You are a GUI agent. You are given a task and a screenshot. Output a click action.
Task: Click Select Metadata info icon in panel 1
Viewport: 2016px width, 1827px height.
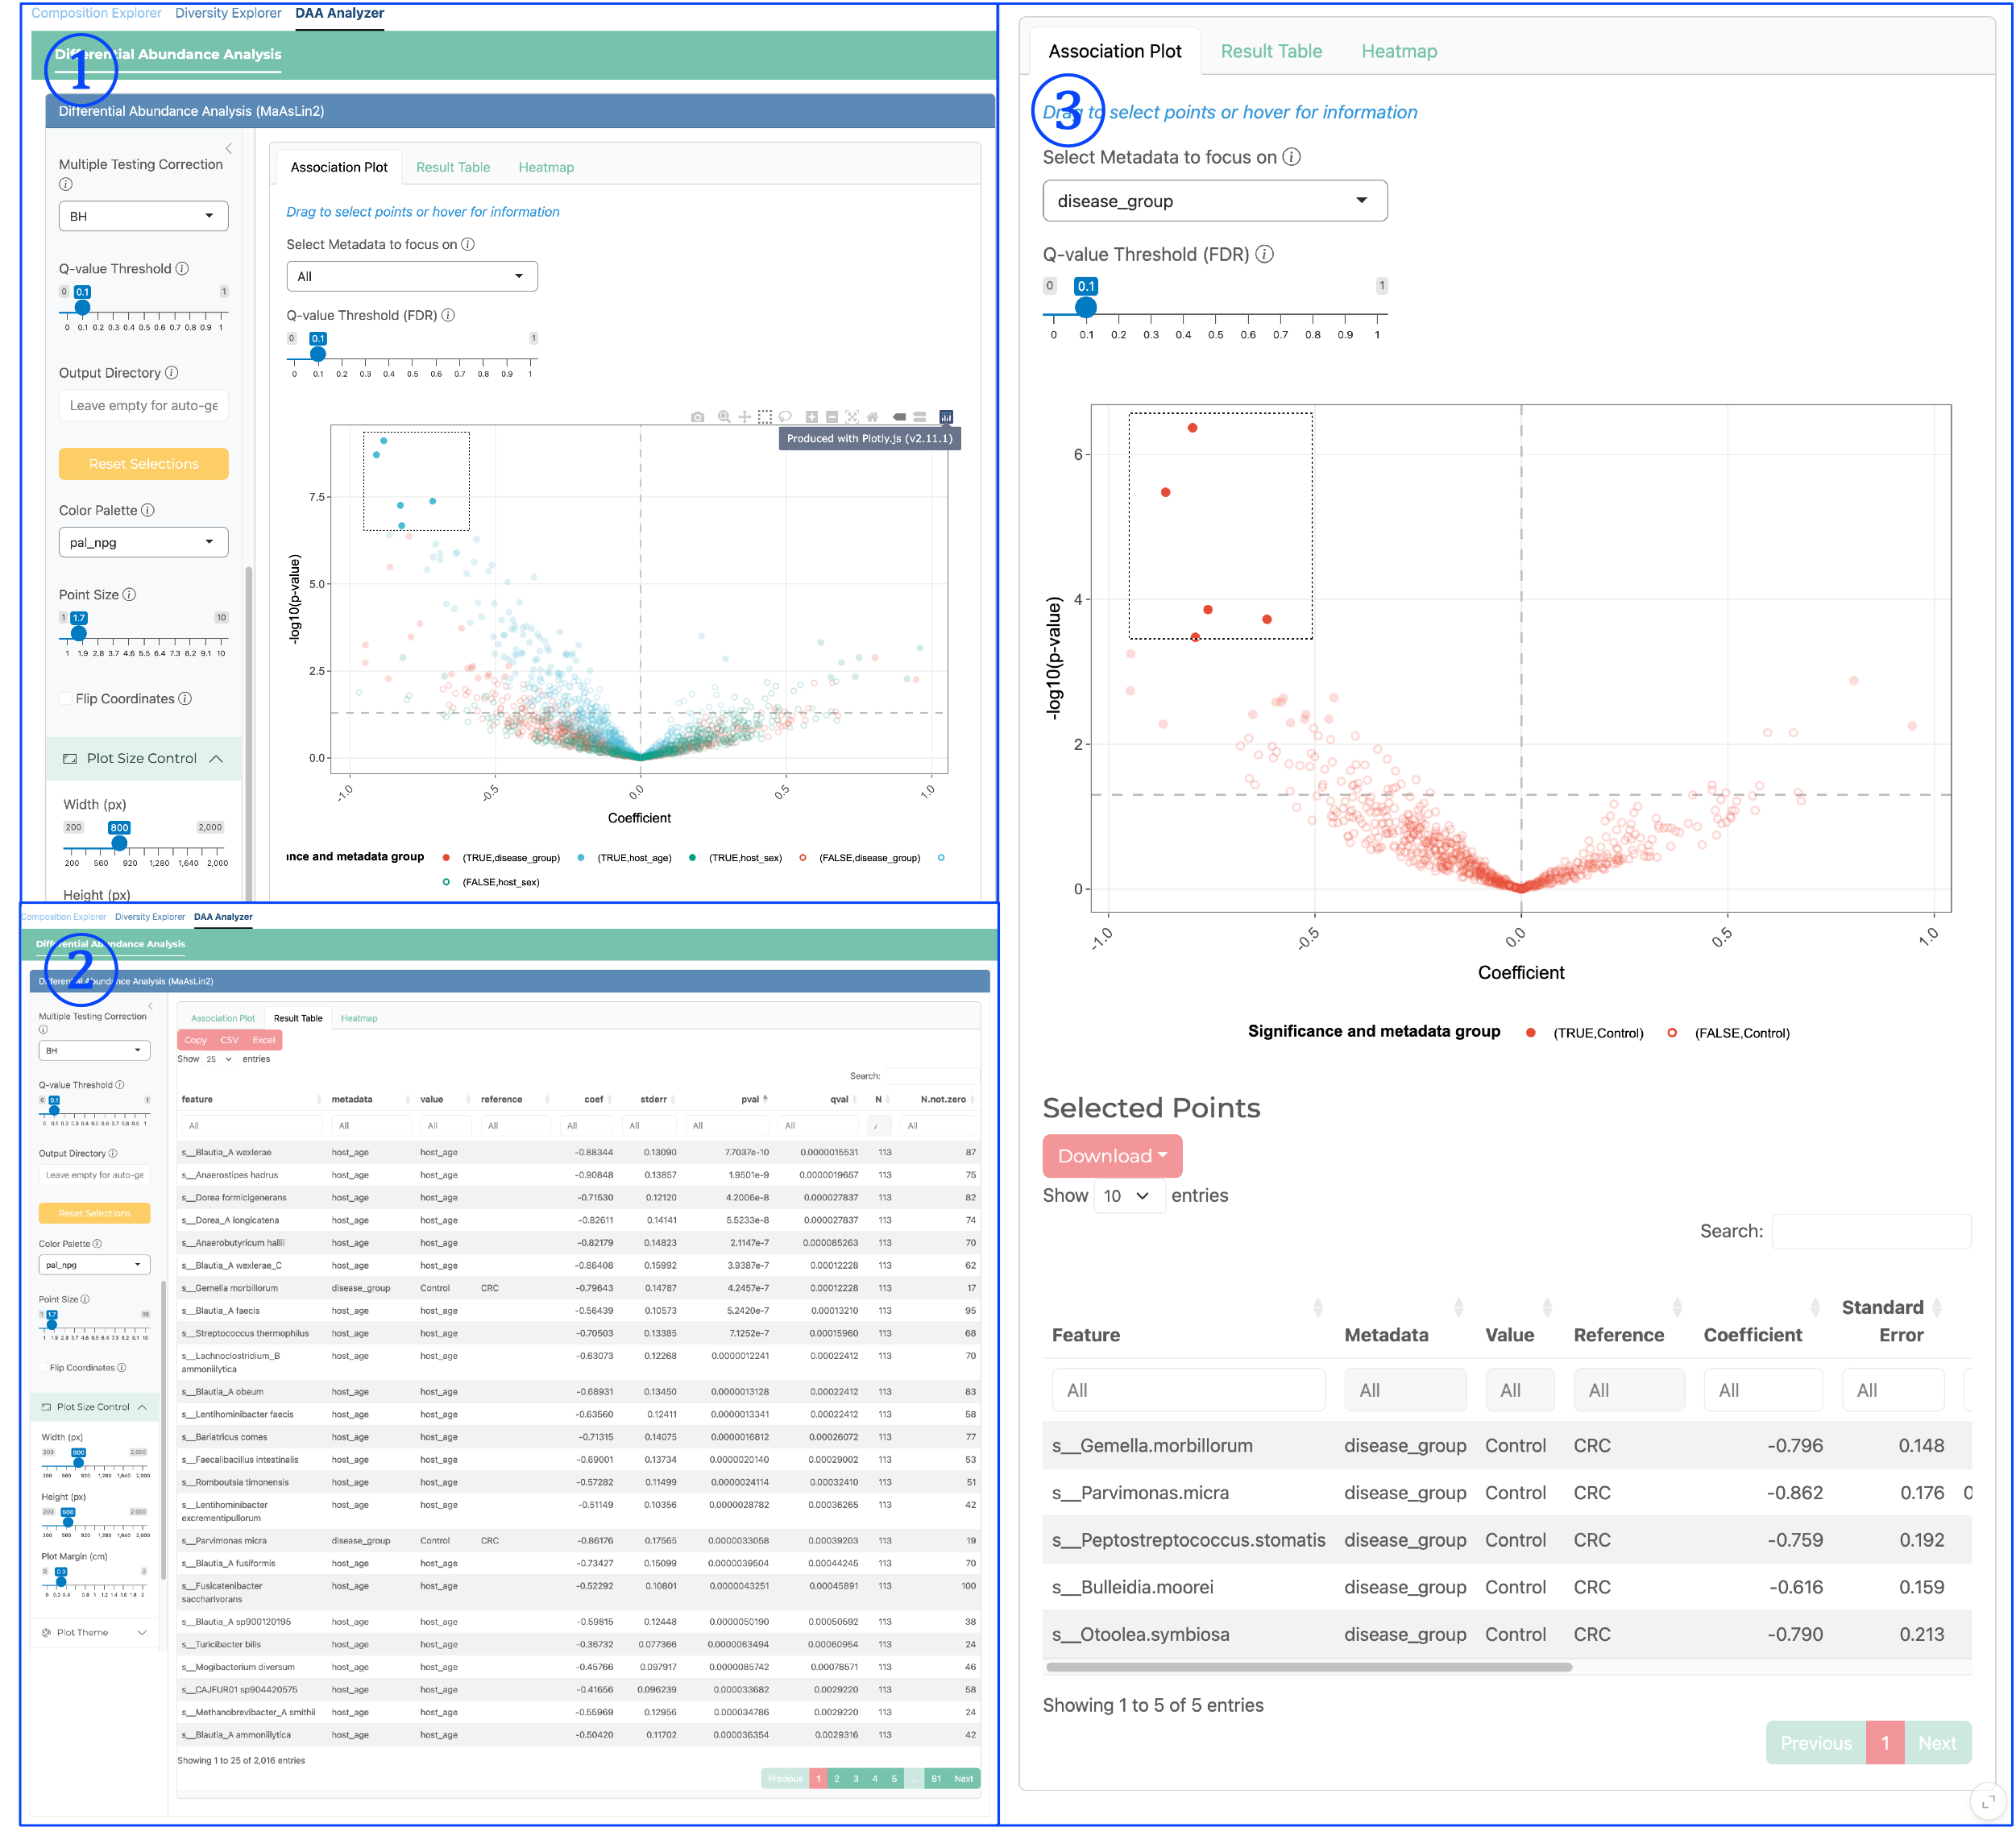[468, 244]
